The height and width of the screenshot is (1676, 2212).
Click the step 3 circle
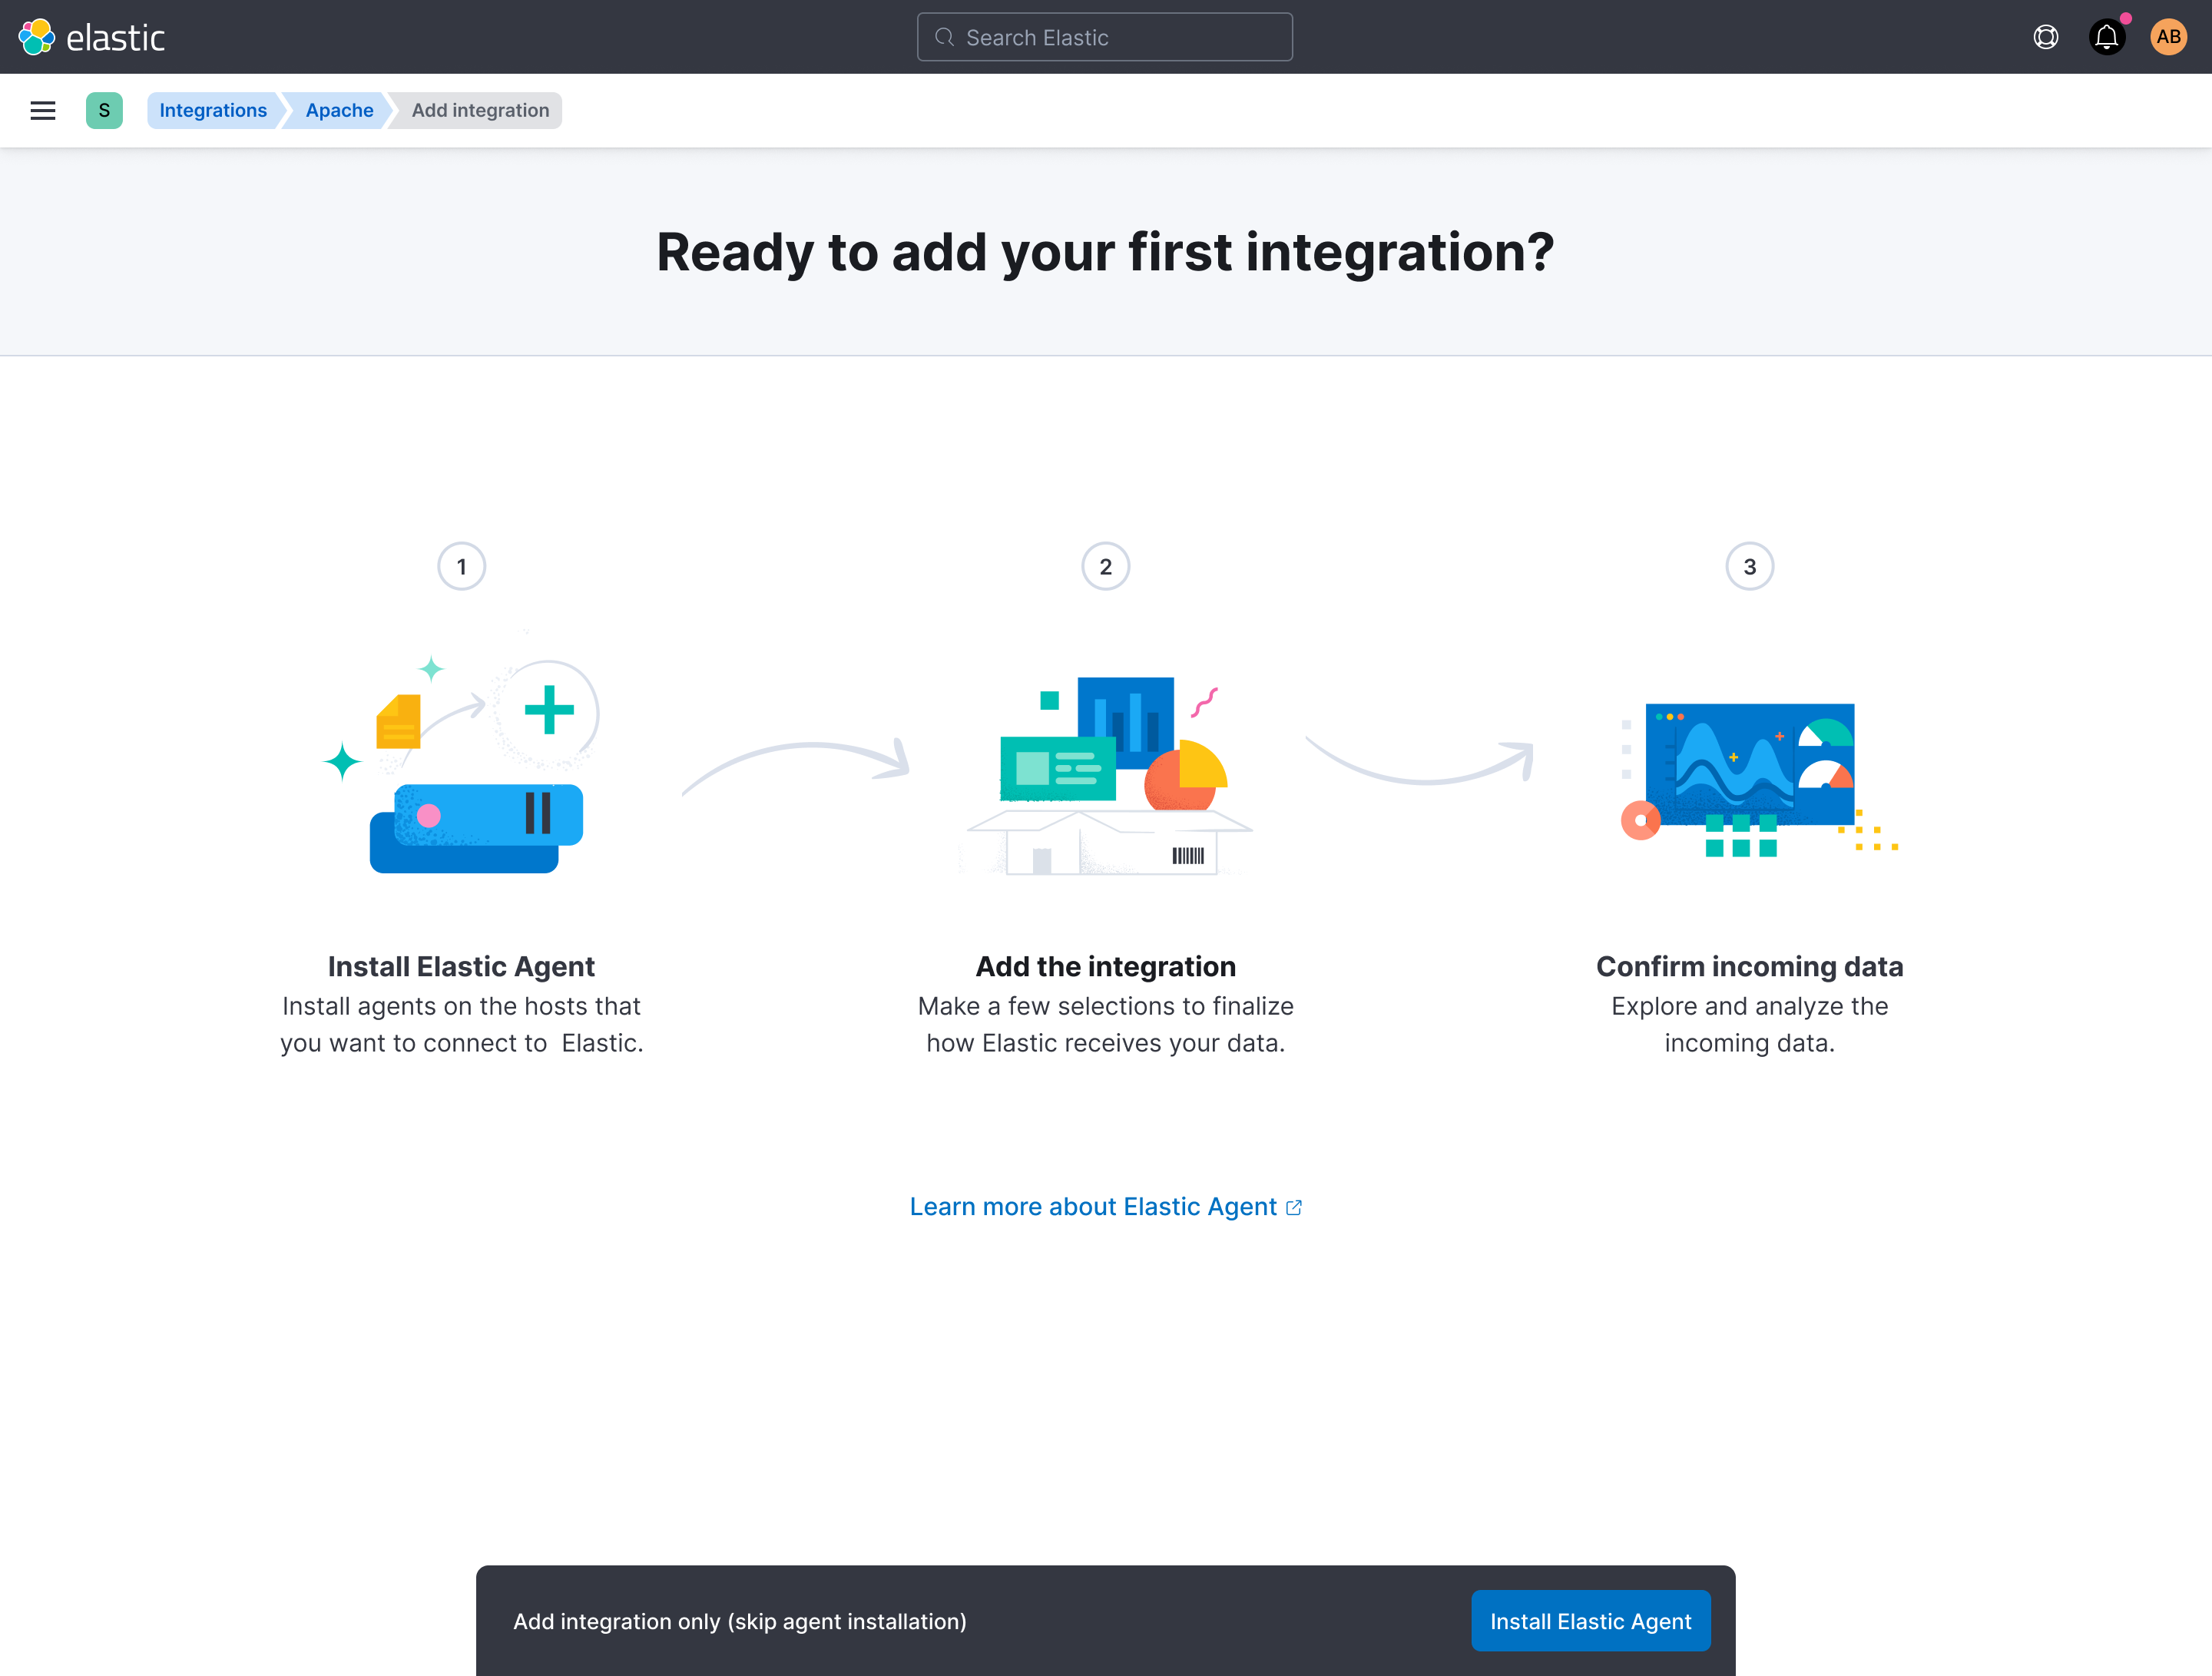tap(1749, 566)
